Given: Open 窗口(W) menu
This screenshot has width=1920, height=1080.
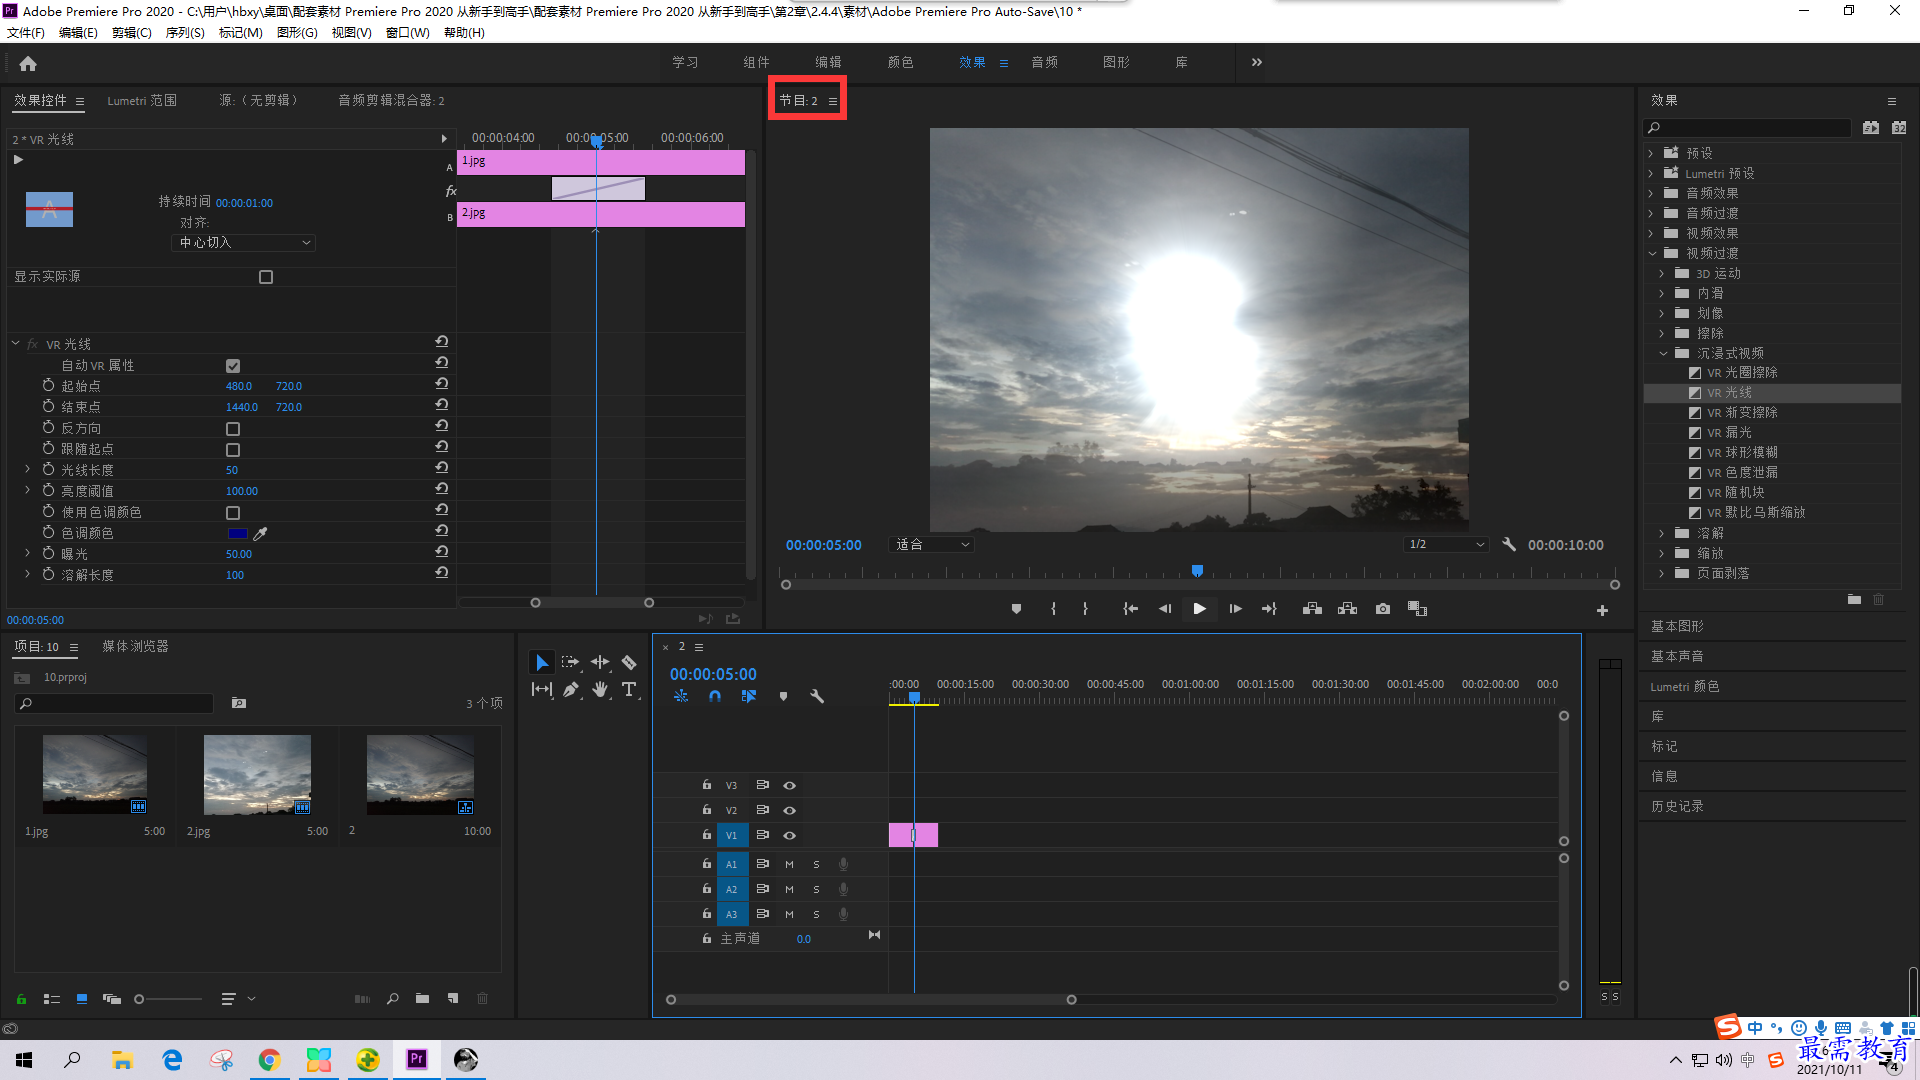Looking at the screenshot, I should point(407,33).
